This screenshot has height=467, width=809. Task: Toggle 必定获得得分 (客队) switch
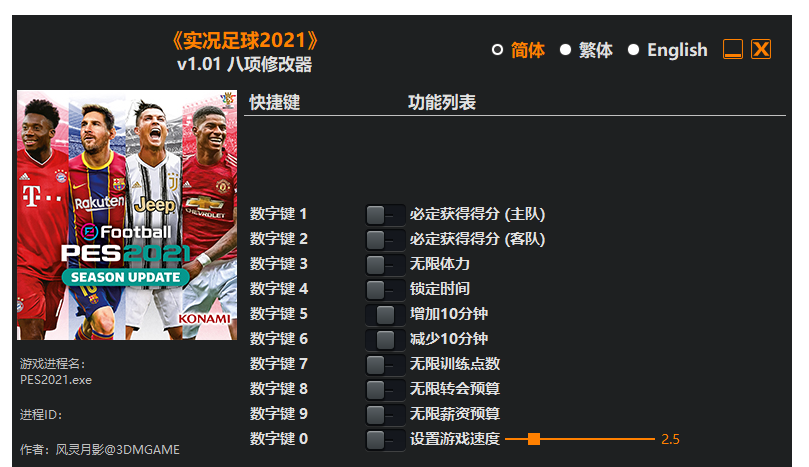[385, 239]
